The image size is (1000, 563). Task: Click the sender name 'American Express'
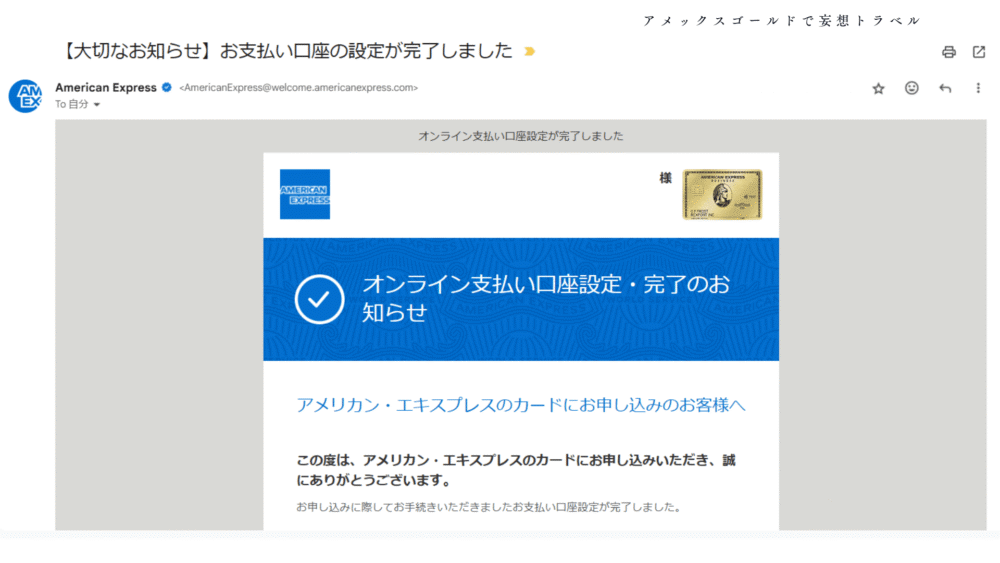[106, 87]
